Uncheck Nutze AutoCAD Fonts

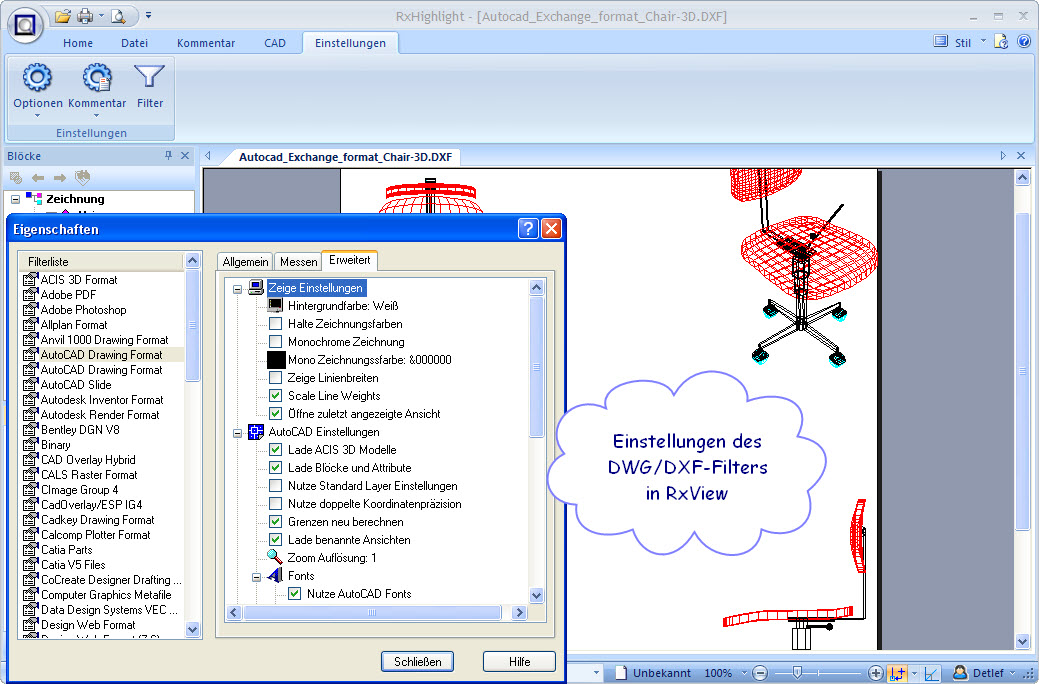point(295,593)
